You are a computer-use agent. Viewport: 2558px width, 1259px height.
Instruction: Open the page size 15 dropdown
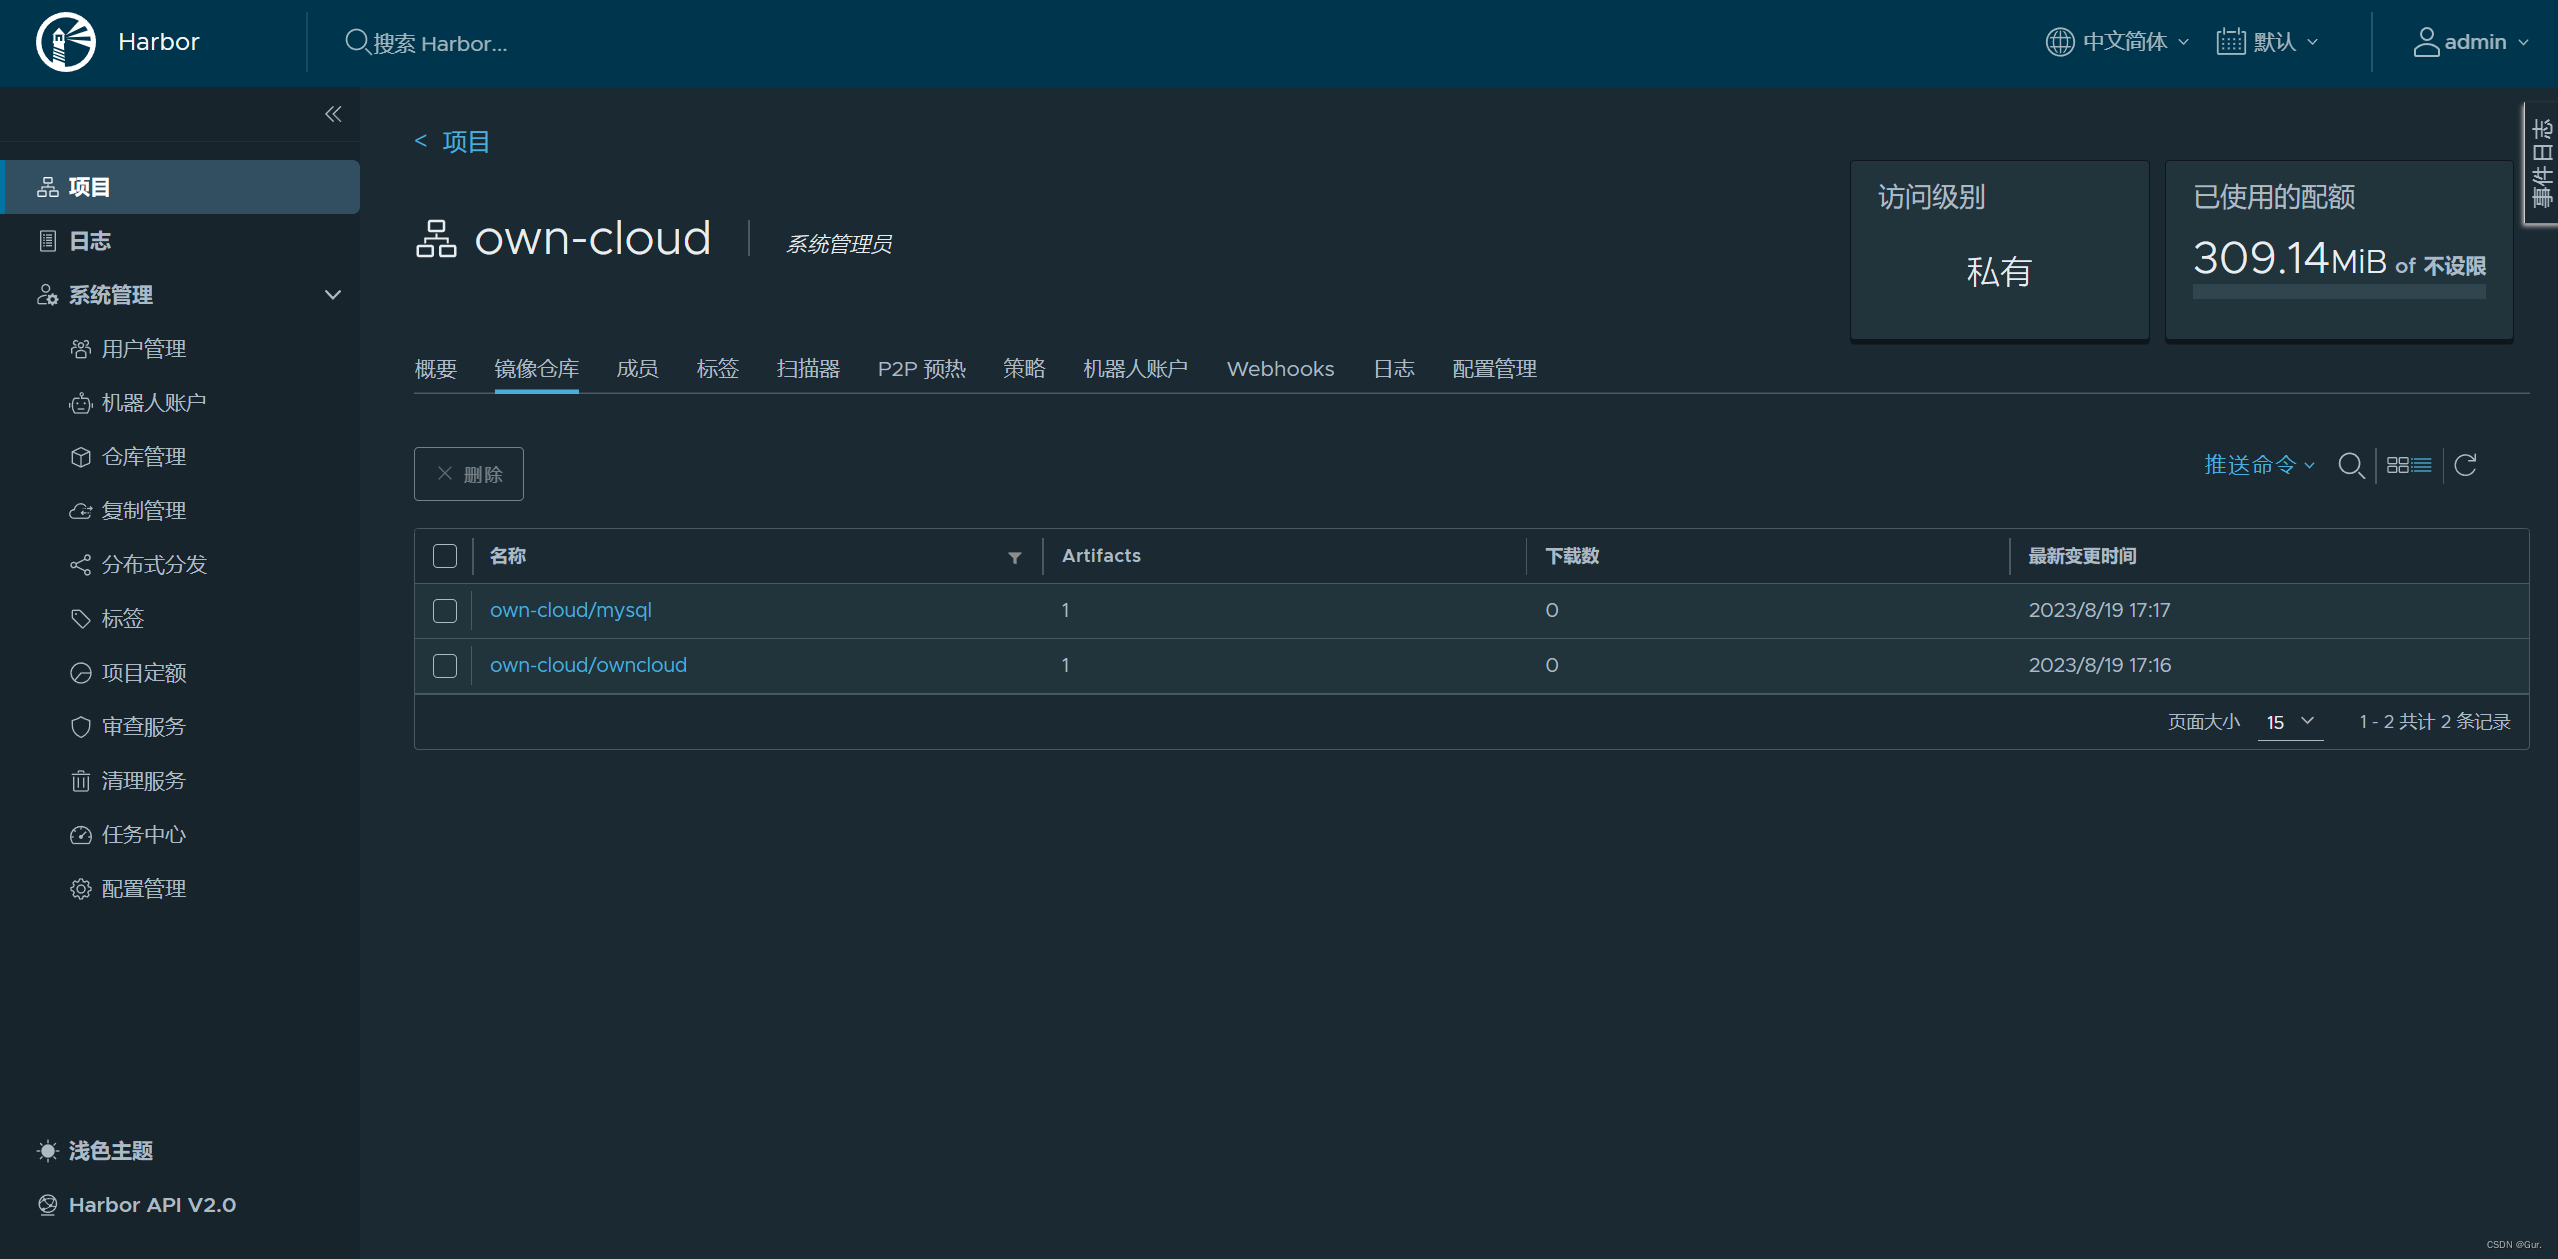(x=2290, y=722)
